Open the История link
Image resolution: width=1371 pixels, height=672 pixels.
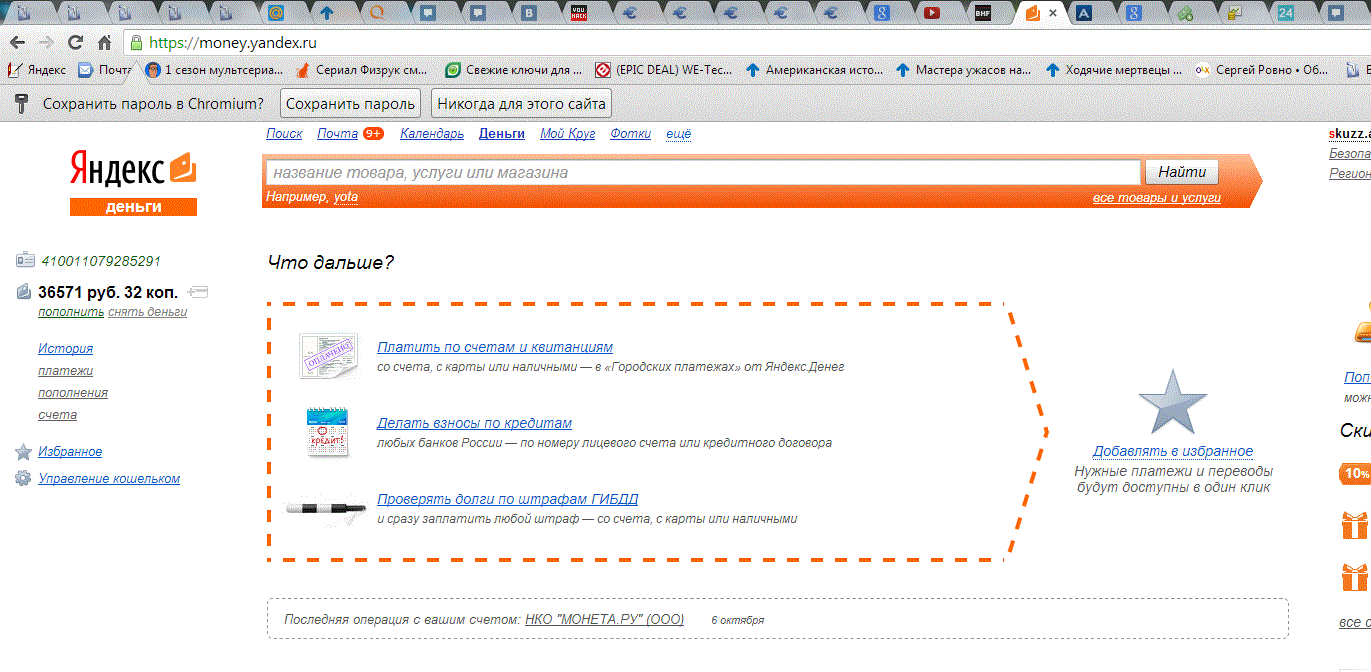[x=65, y=349]
